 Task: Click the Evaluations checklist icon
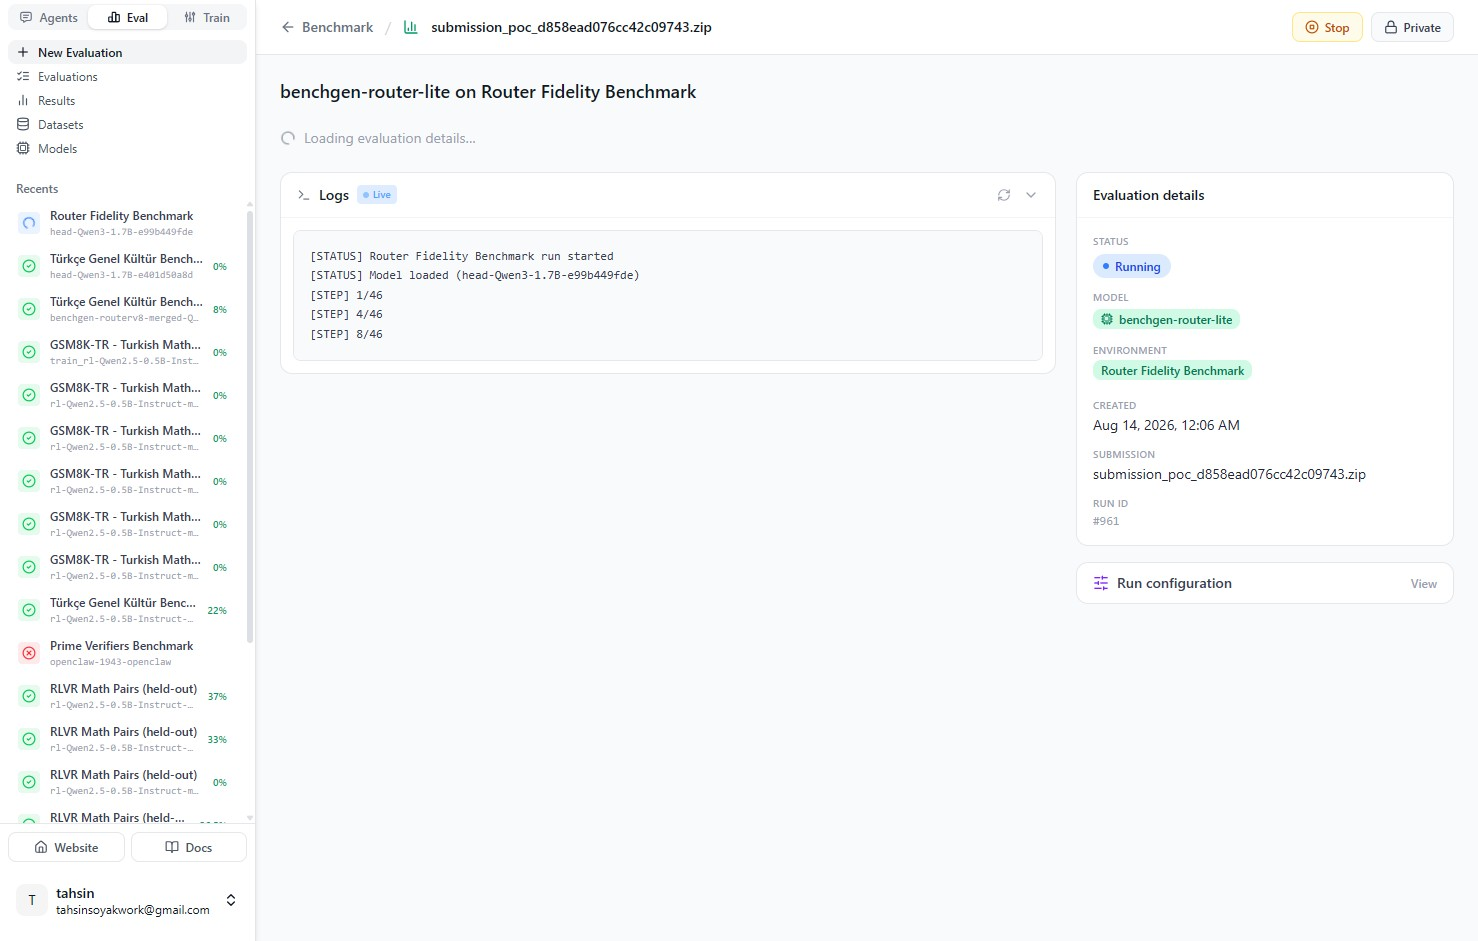tap(23, 76)
